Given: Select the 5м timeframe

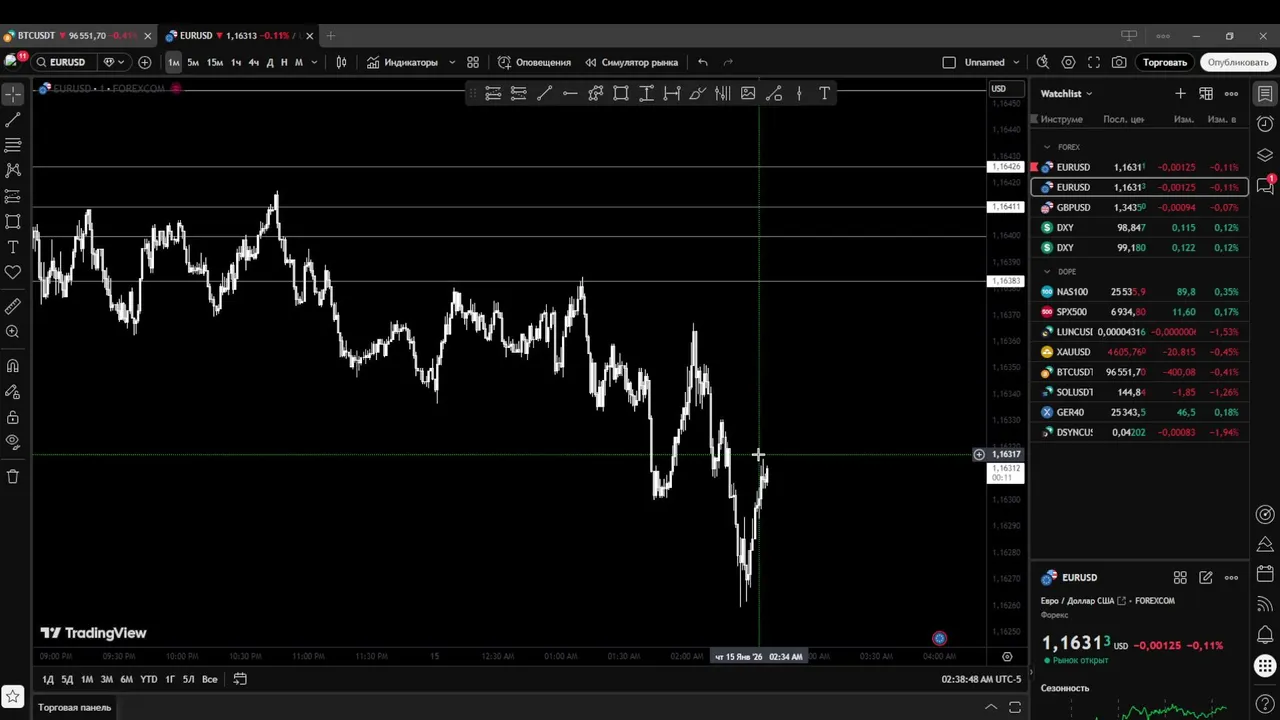Looking at the screenshot, I should tap(193, 62).
